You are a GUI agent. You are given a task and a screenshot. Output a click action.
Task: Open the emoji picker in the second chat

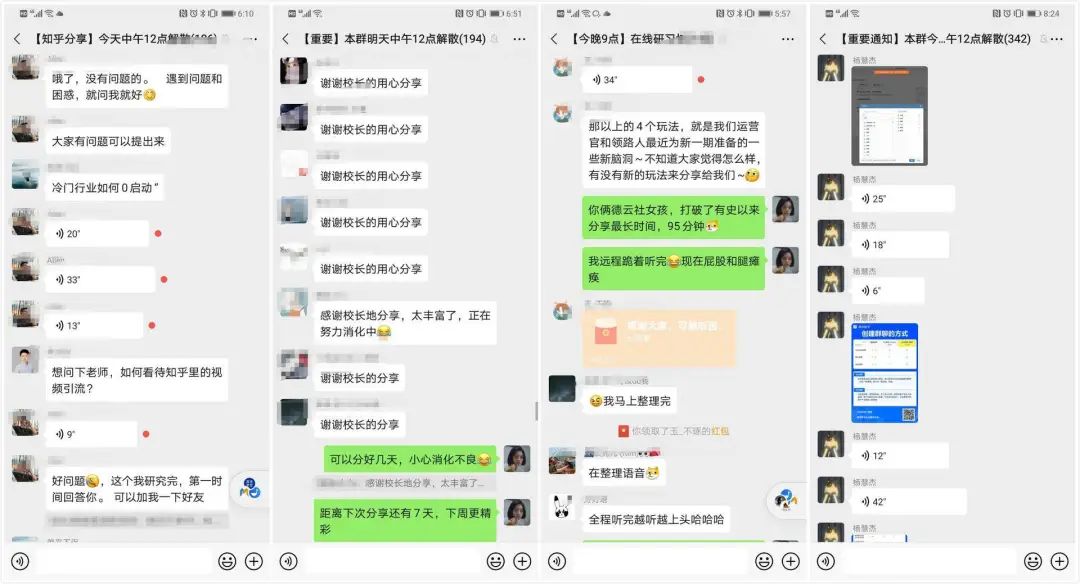495,561
